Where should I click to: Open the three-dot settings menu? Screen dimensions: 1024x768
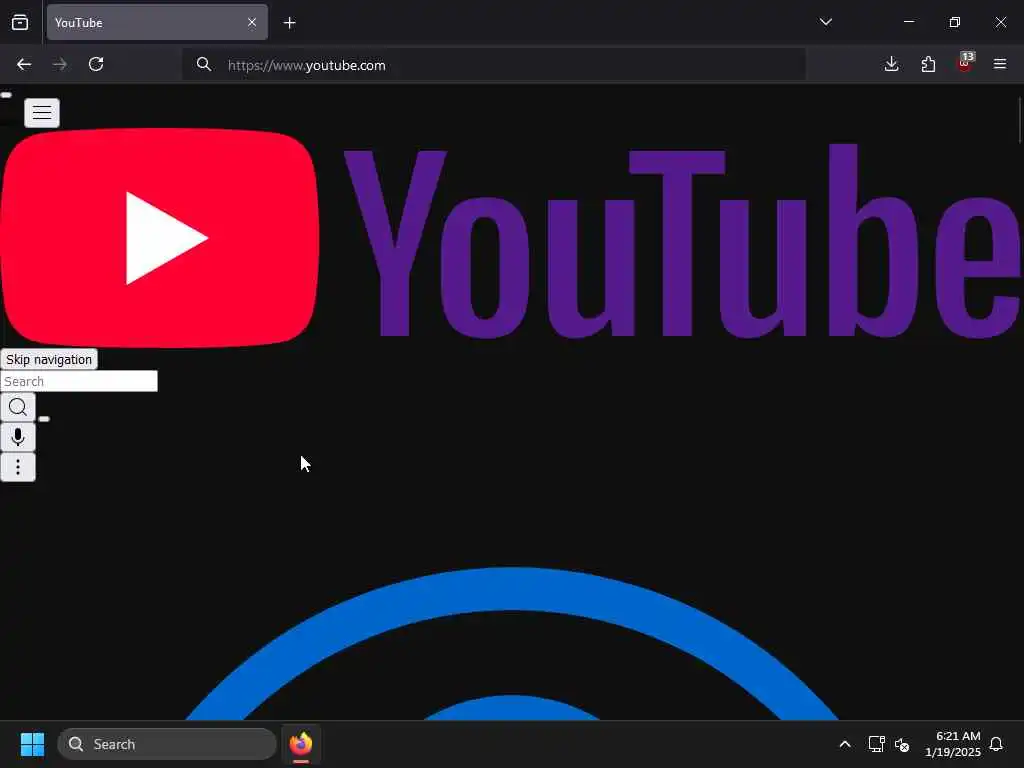point(18,467)
